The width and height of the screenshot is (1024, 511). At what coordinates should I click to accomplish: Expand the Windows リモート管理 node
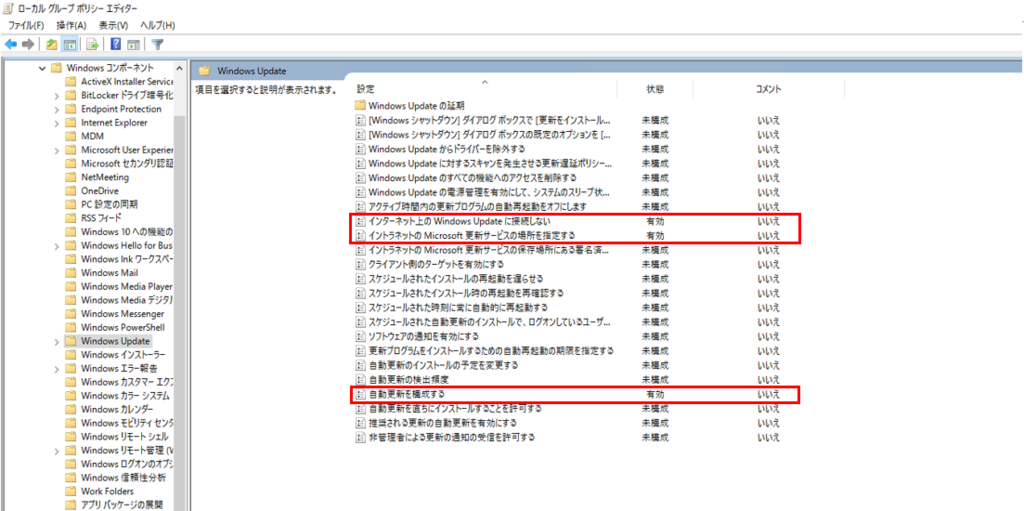point(57,450)
